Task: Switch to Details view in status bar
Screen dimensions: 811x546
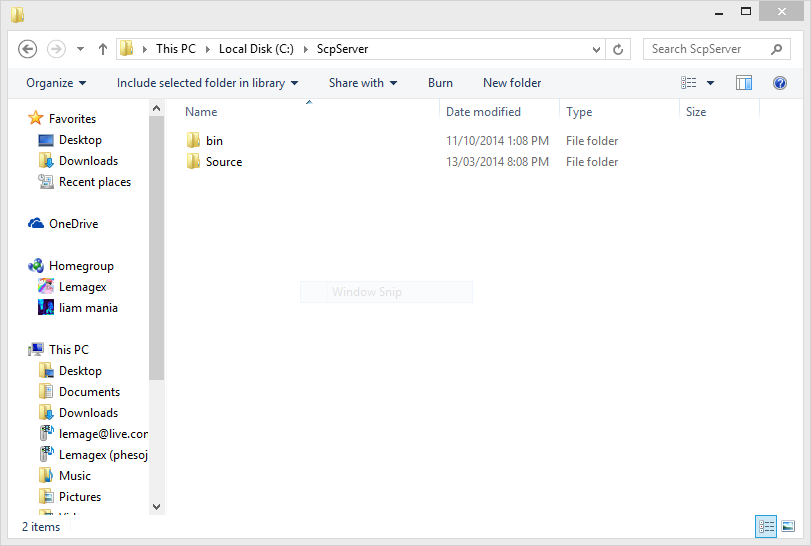Action: pos(766,527)
